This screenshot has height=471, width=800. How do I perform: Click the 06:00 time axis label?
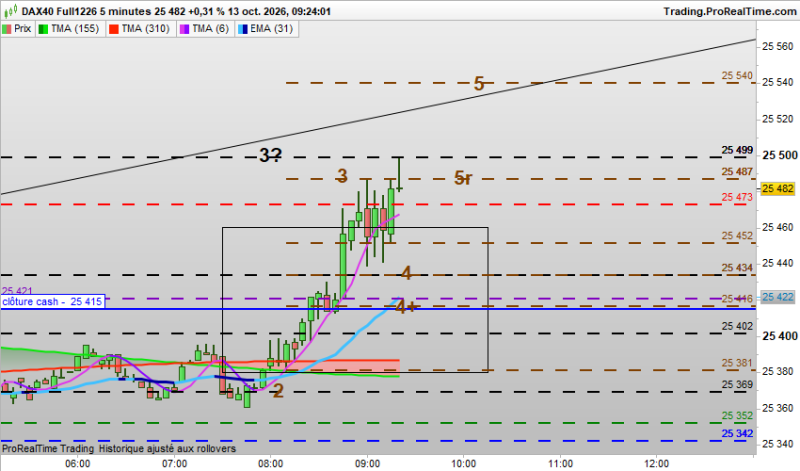[x=78, y=464]
